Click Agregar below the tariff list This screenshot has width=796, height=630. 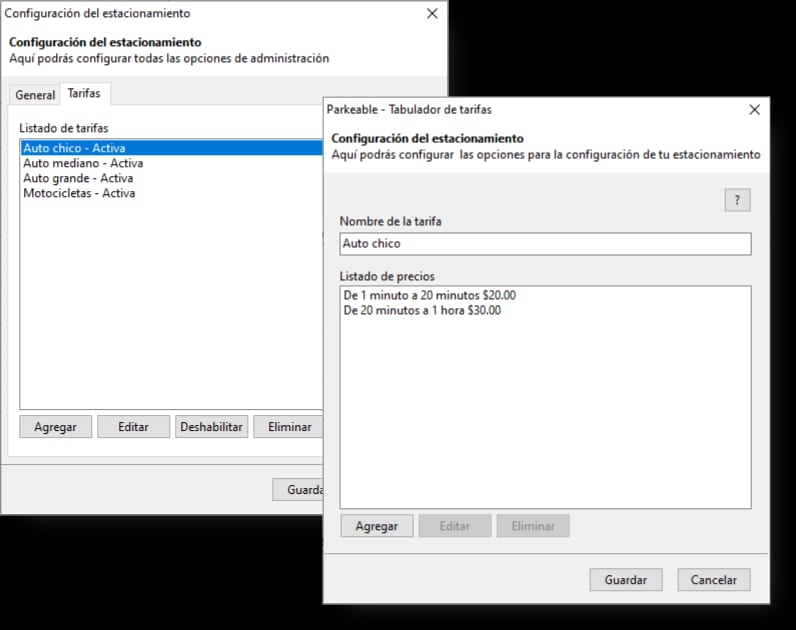[x=55, y=426]
